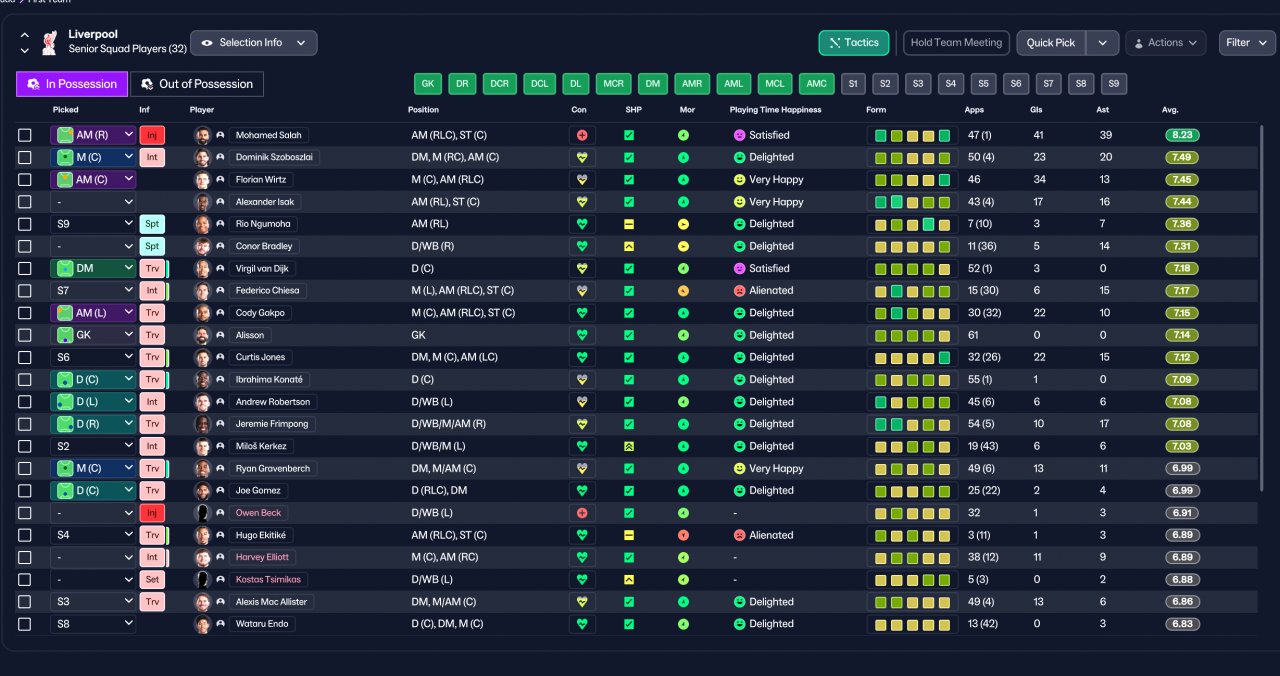This screenshot has width=1280, height=676.
Task: Click the Hold Team Meeting button
Action: 956,43
